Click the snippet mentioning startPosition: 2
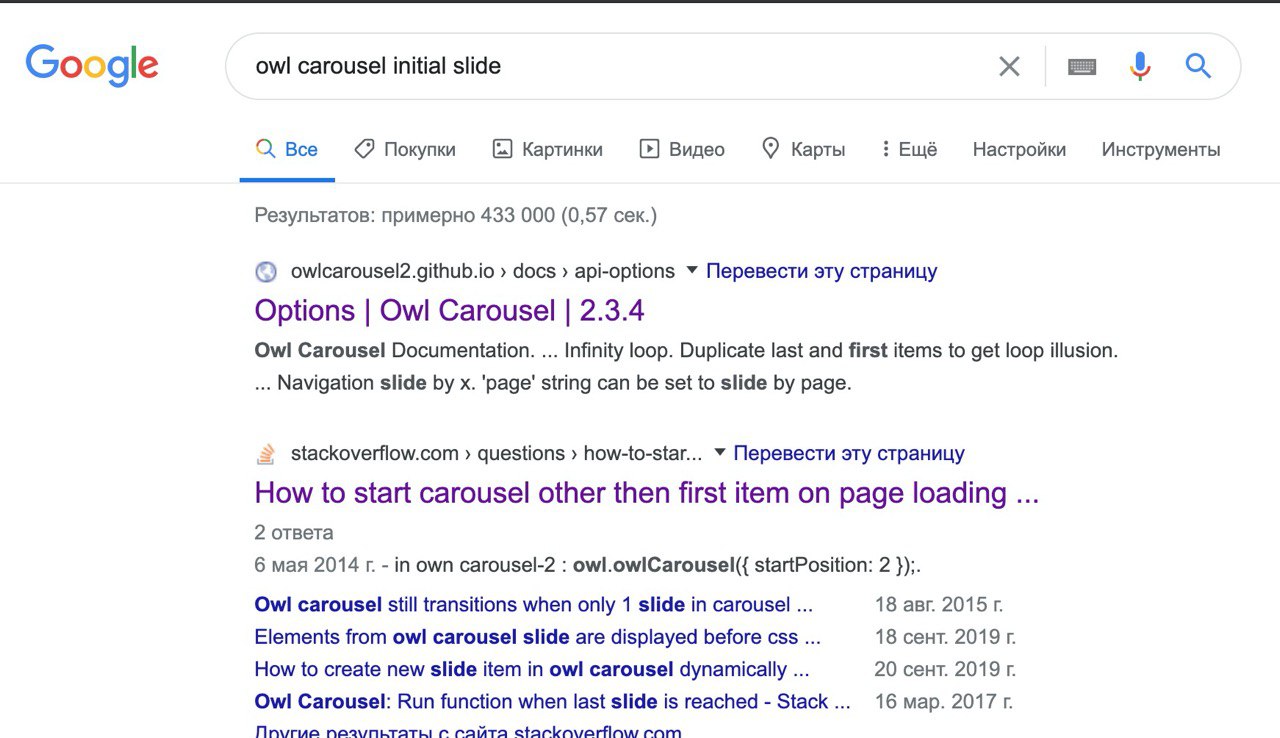Screen dimensions: 1280x738 [587, 565]
